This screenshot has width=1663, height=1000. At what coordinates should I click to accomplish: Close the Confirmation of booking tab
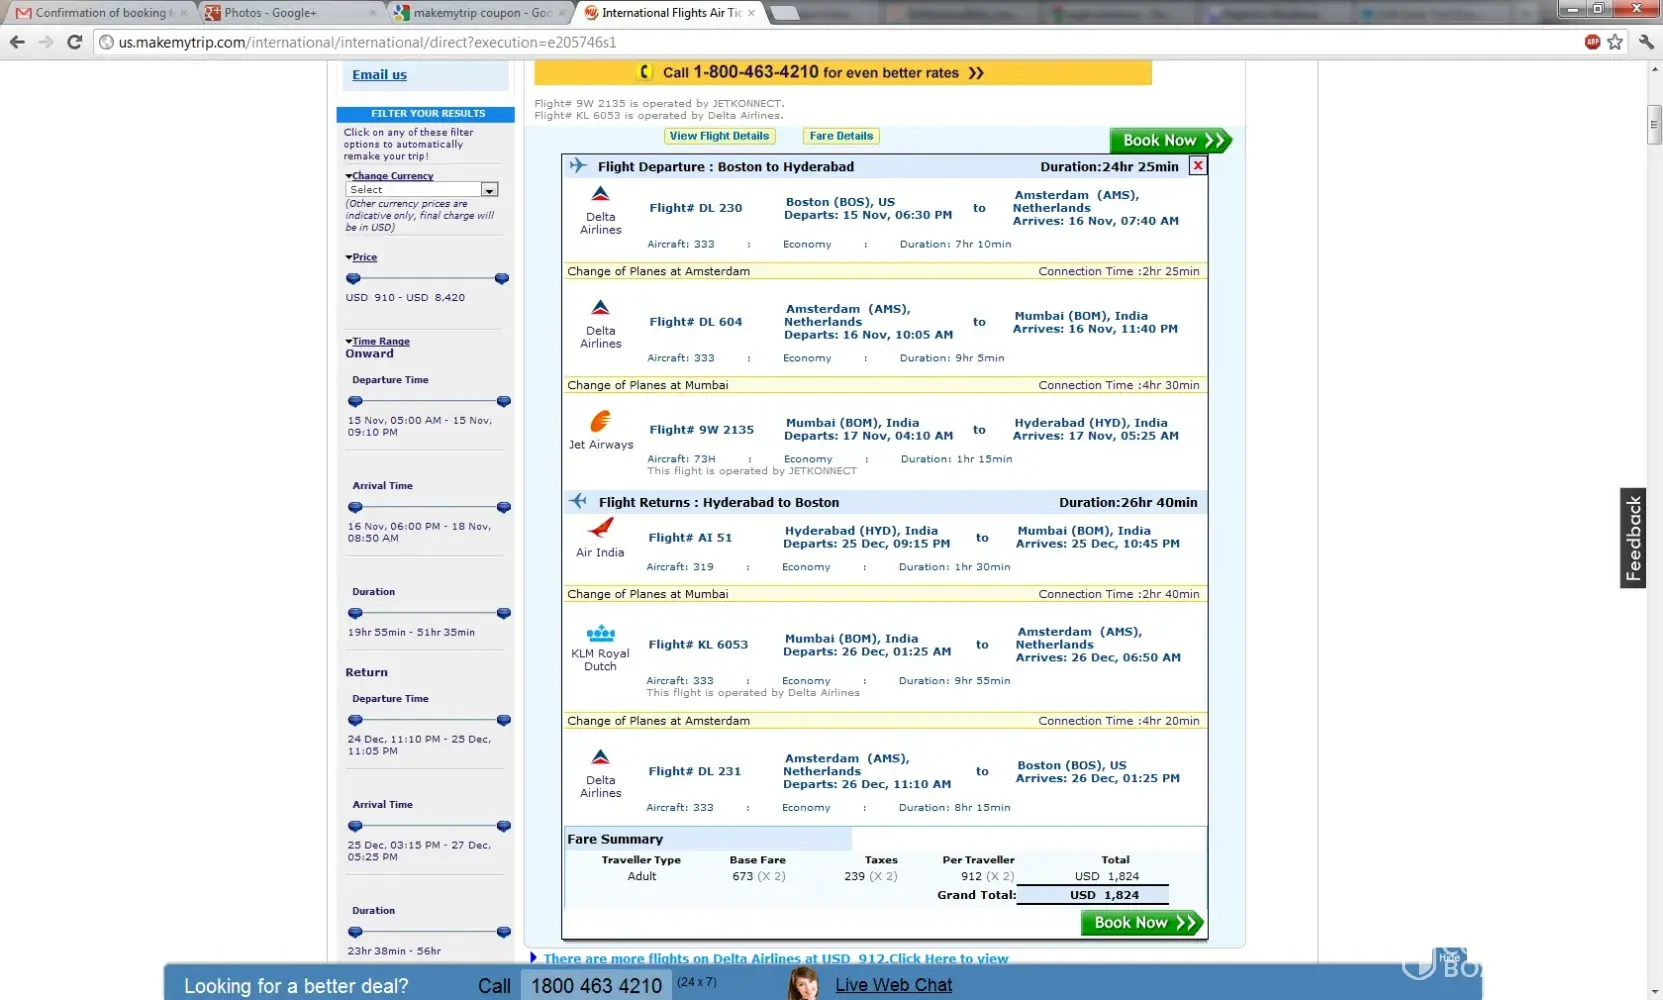(183, 13)
